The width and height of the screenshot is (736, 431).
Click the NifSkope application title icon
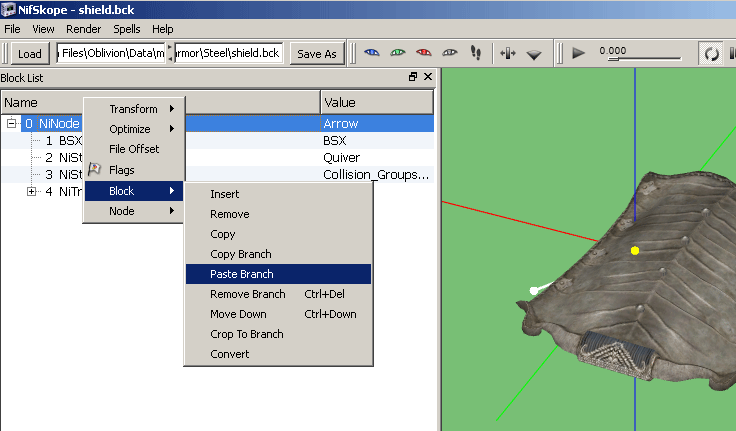click(8, 9)
